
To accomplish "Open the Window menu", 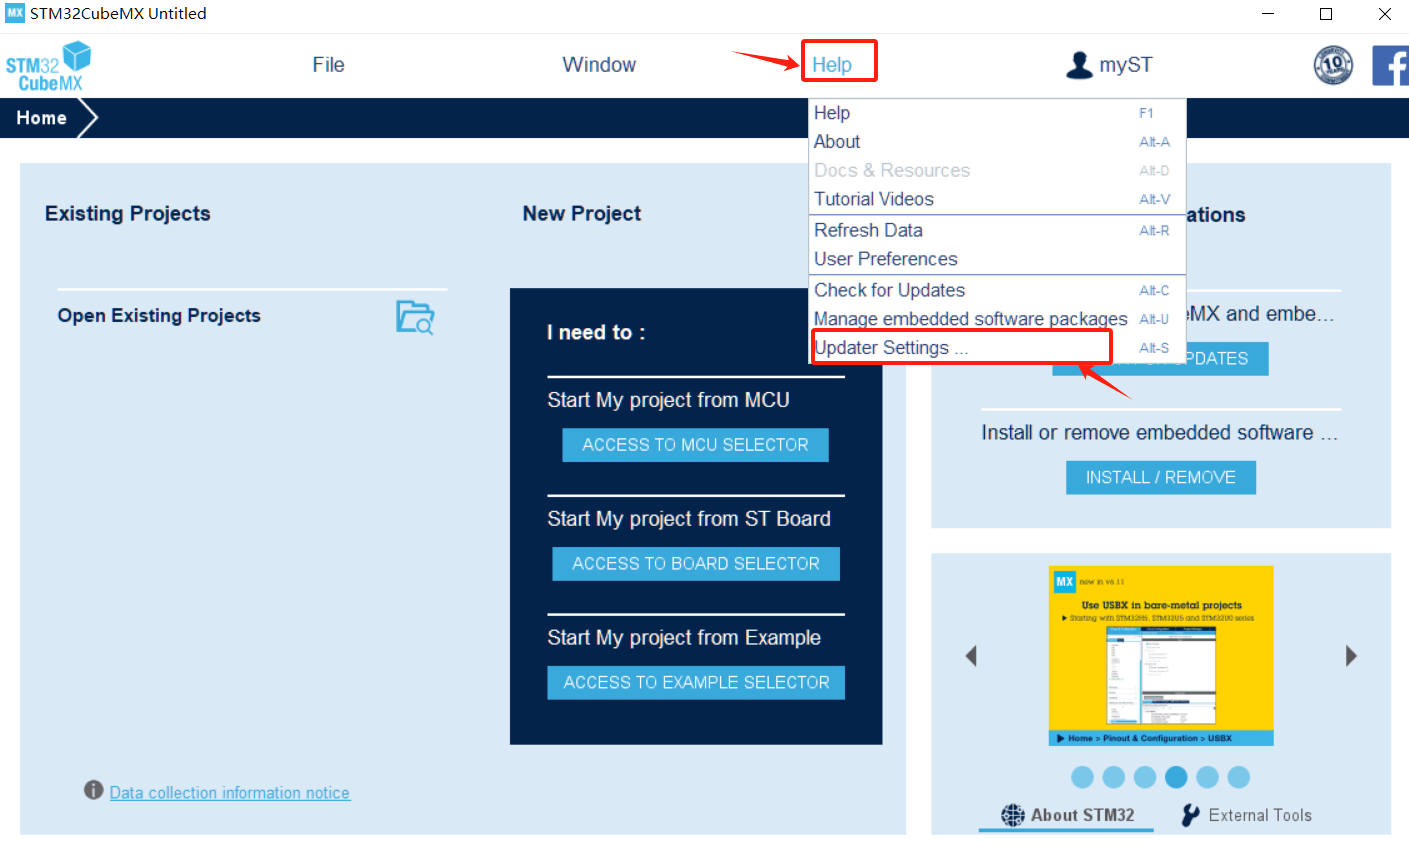I will (599, 65).
